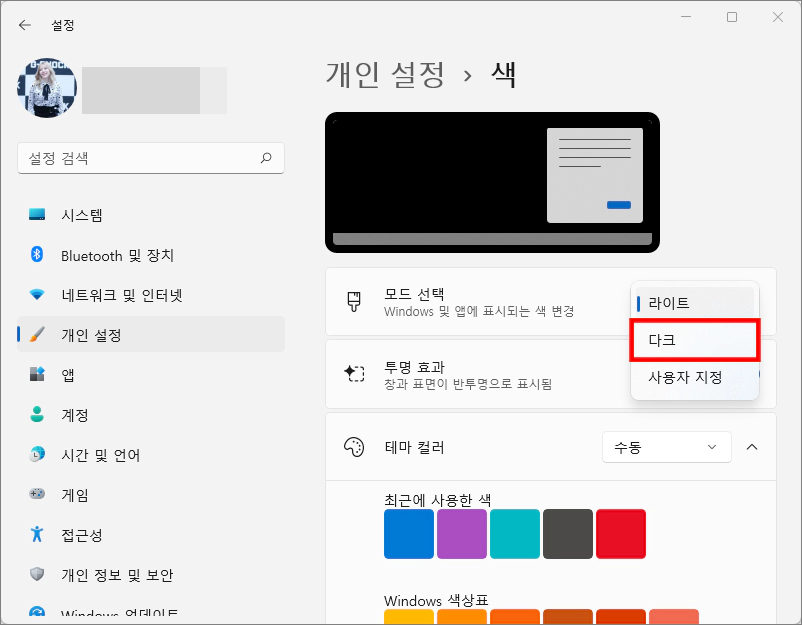Click the 최근에 사용한 색 label
Image resolution: width=802 pixels, height=625 pixels.
point(437,500)
